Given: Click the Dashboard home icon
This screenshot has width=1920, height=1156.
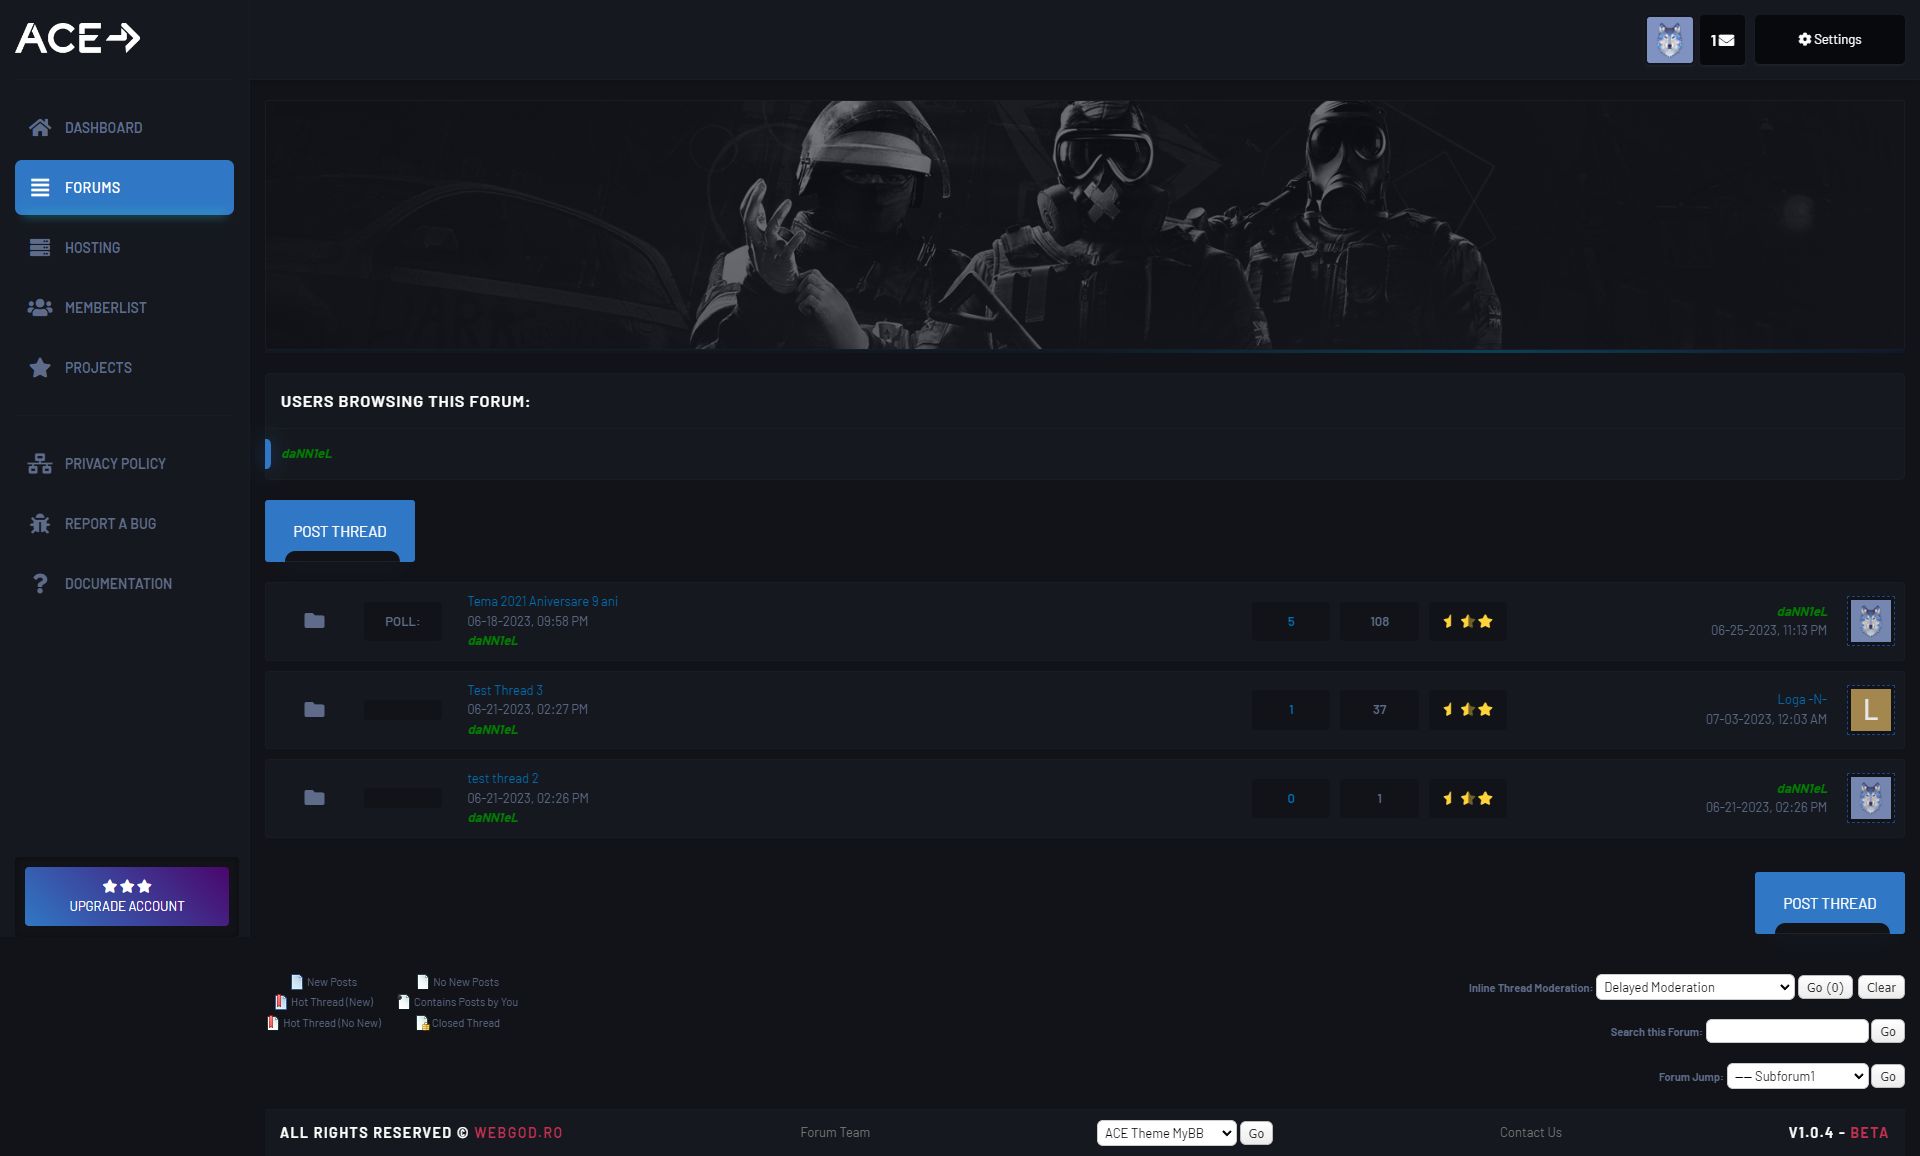Looking at the screenshot, I should 40,127.
